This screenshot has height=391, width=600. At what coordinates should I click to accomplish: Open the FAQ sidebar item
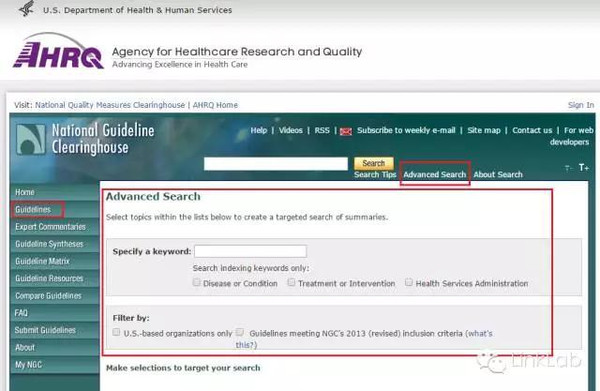pyautogui.click(x=55, y=313)
